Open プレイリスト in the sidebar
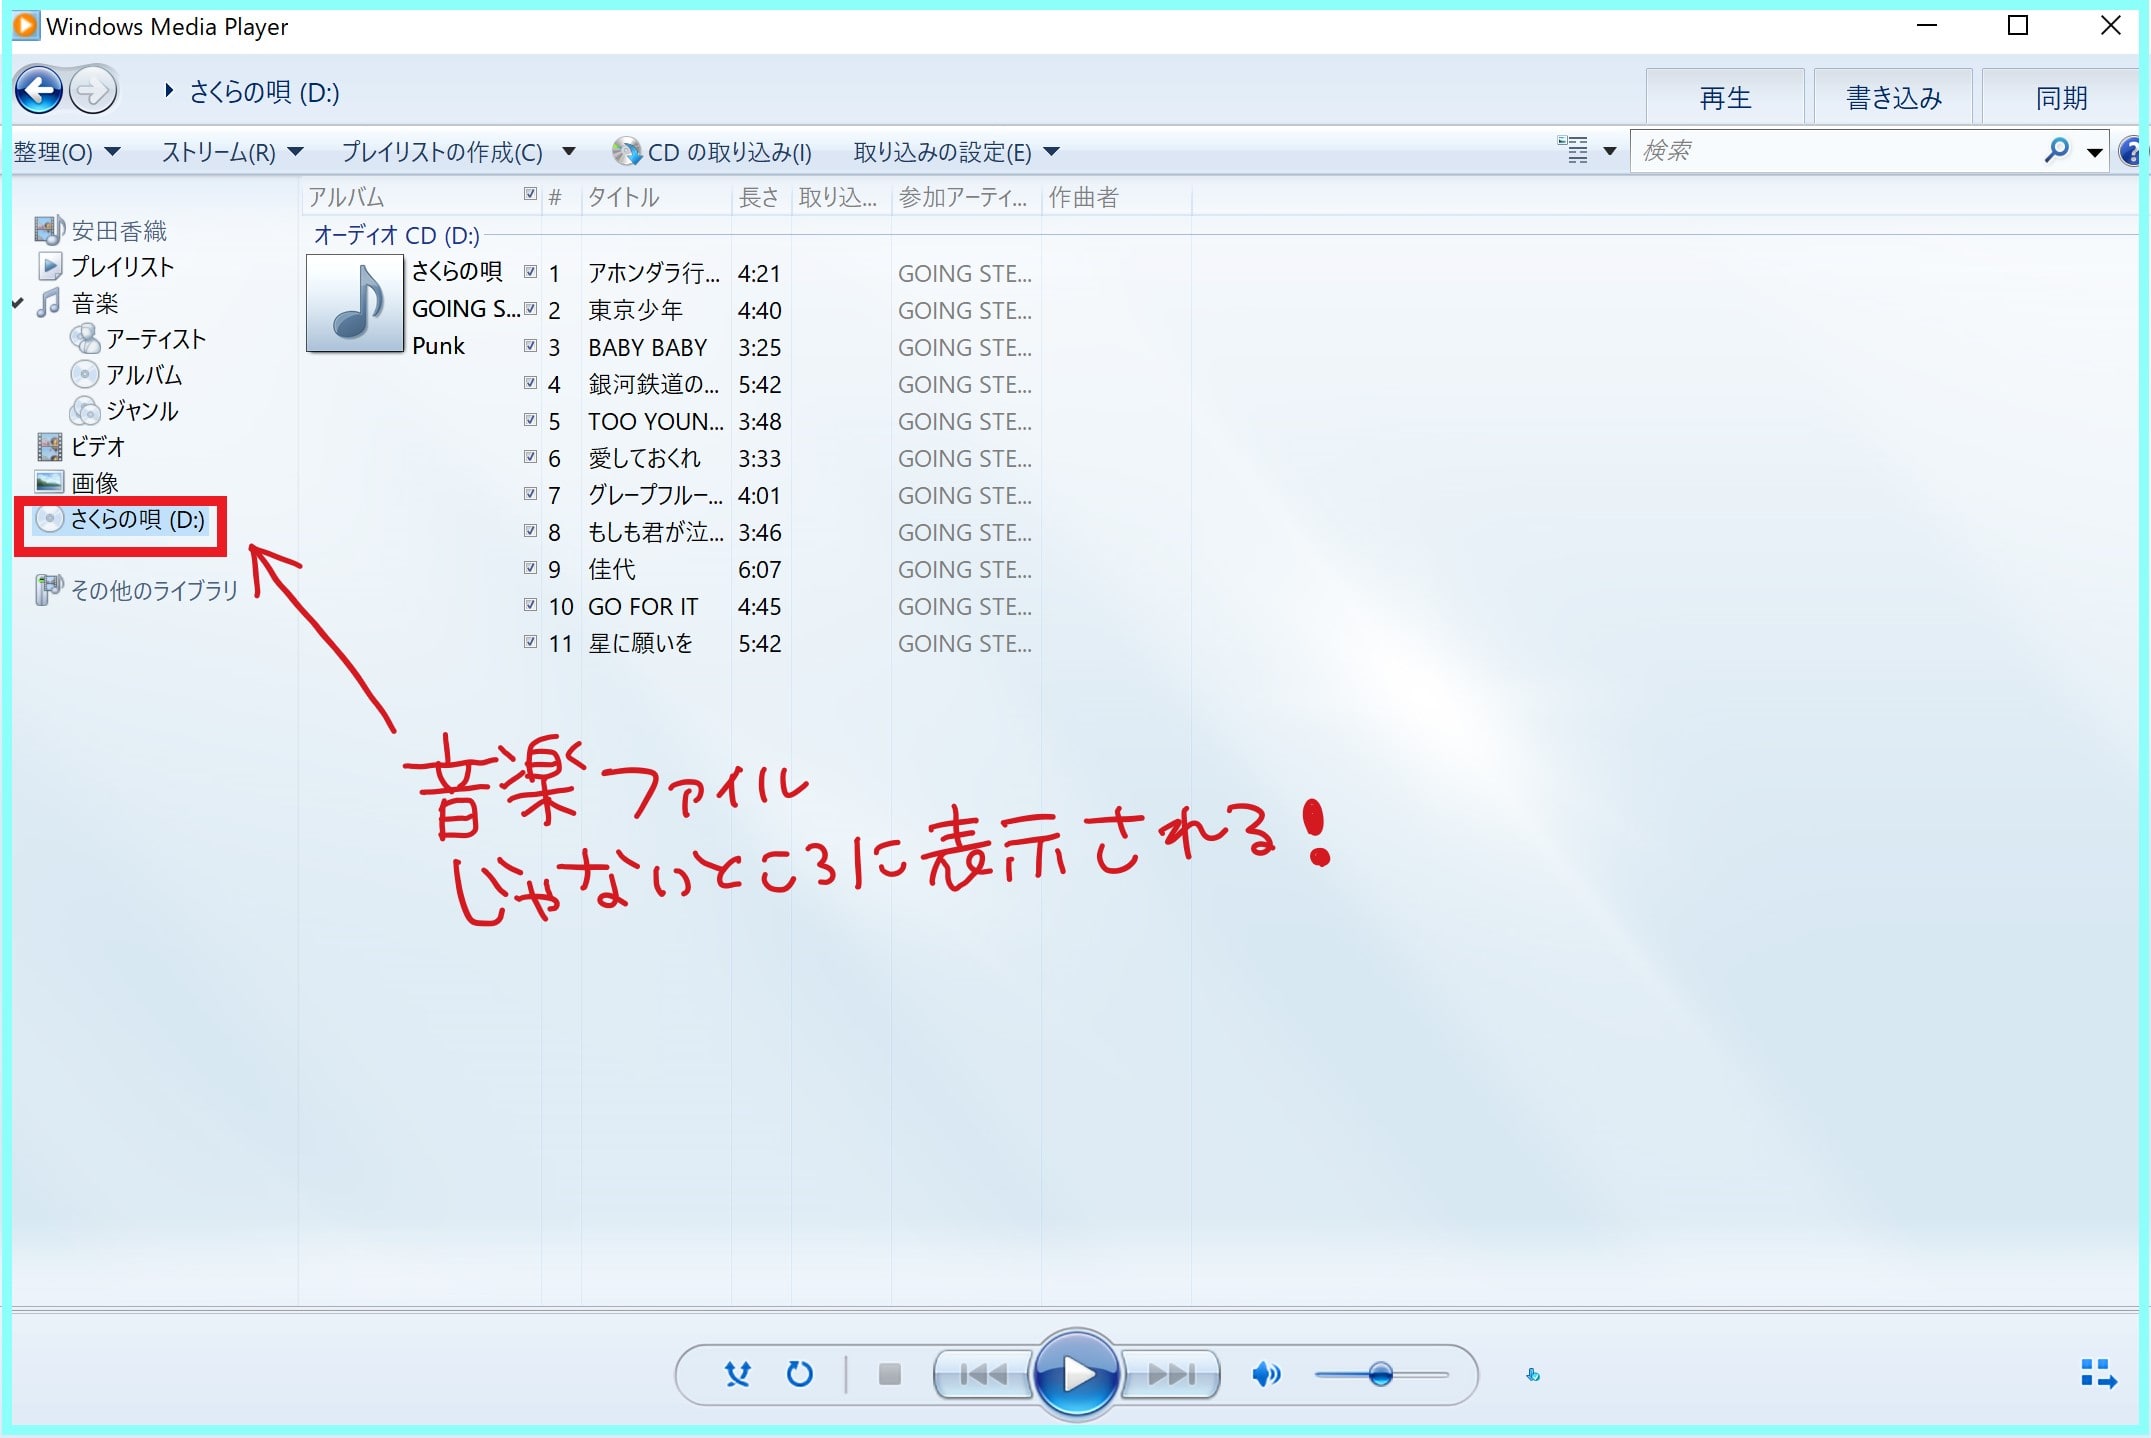The image size is (2151, 1438). point(106,267)
